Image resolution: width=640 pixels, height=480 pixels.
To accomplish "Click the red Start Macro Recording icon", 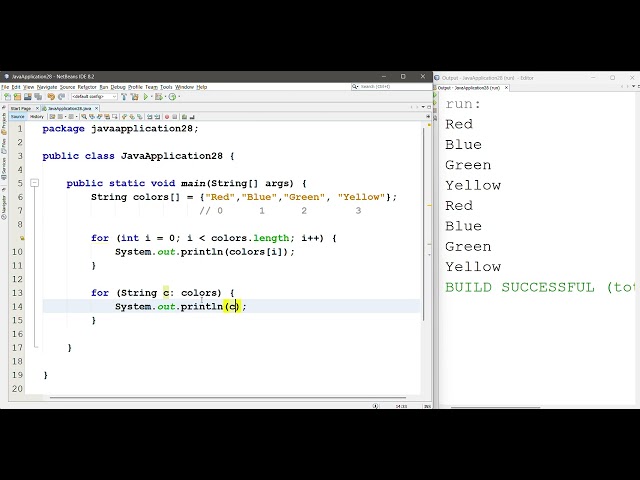I will click(167, 117).
